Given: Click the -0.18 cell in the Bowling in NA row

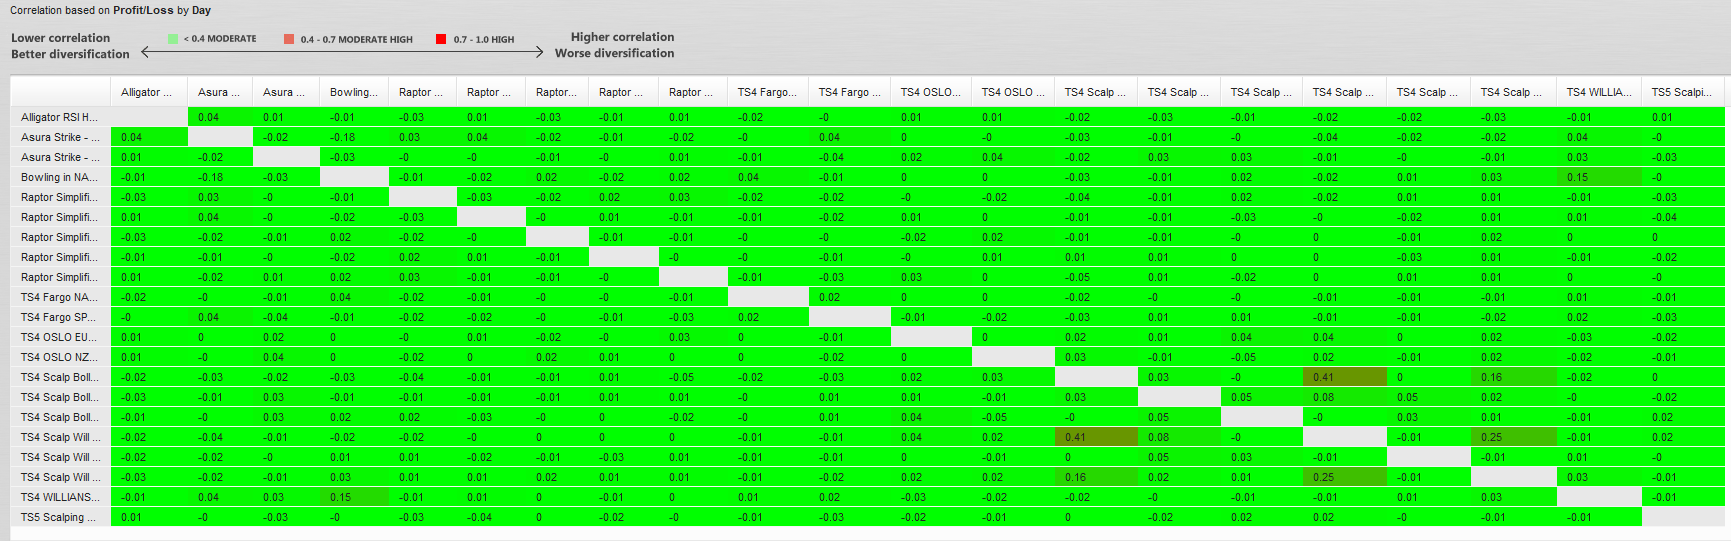Looking at the screenshot, I should tap(219, 177).
